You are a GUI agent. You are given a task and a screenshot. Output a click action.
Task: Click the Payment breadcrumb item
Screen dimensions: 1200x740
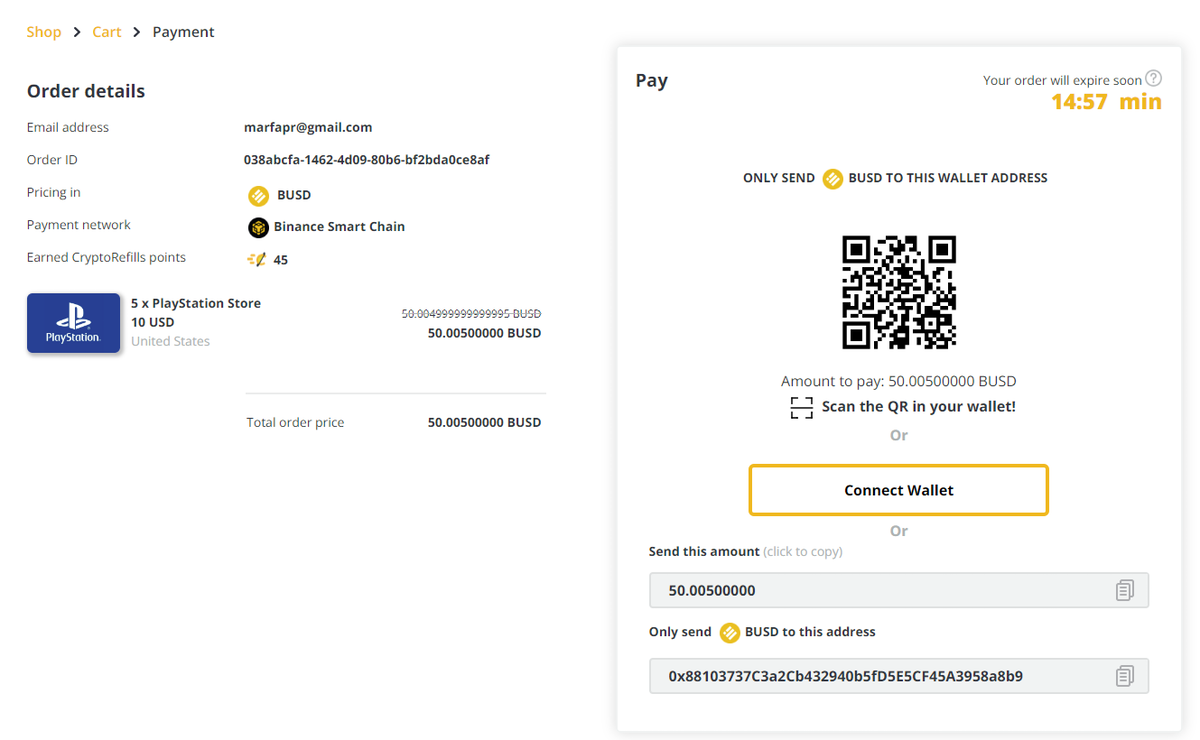point(183,32)
